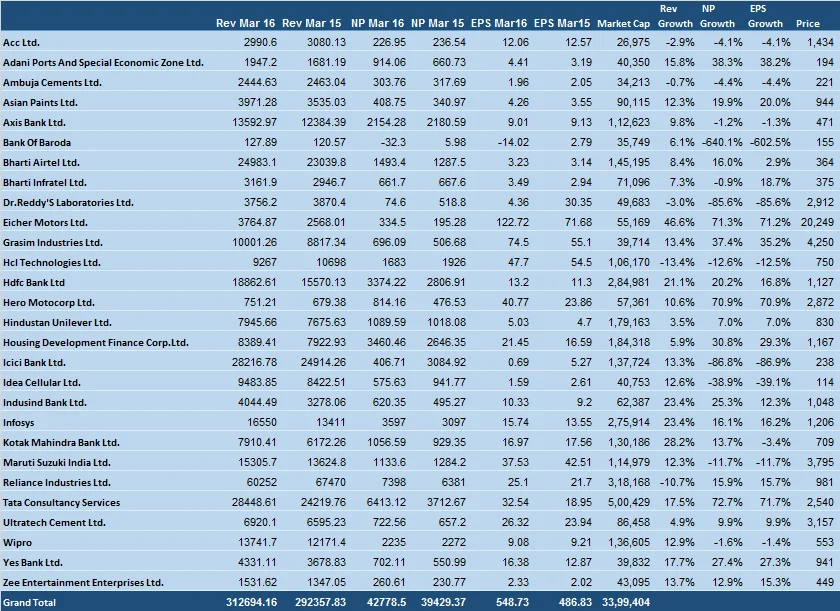Select the 'Maruti Suzuki India Ltd.' cell
840x611 pixels.
coord(56,463)
